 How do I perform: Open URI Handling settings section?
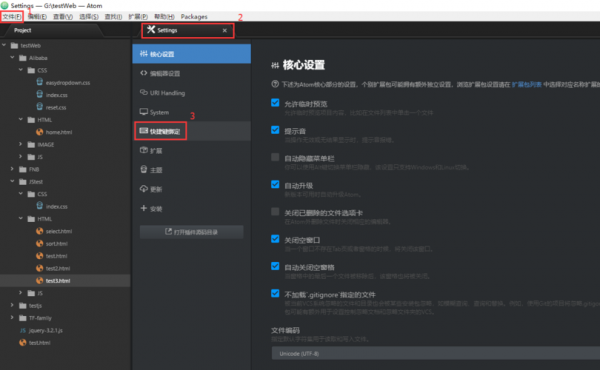click(x=192, y=93)
